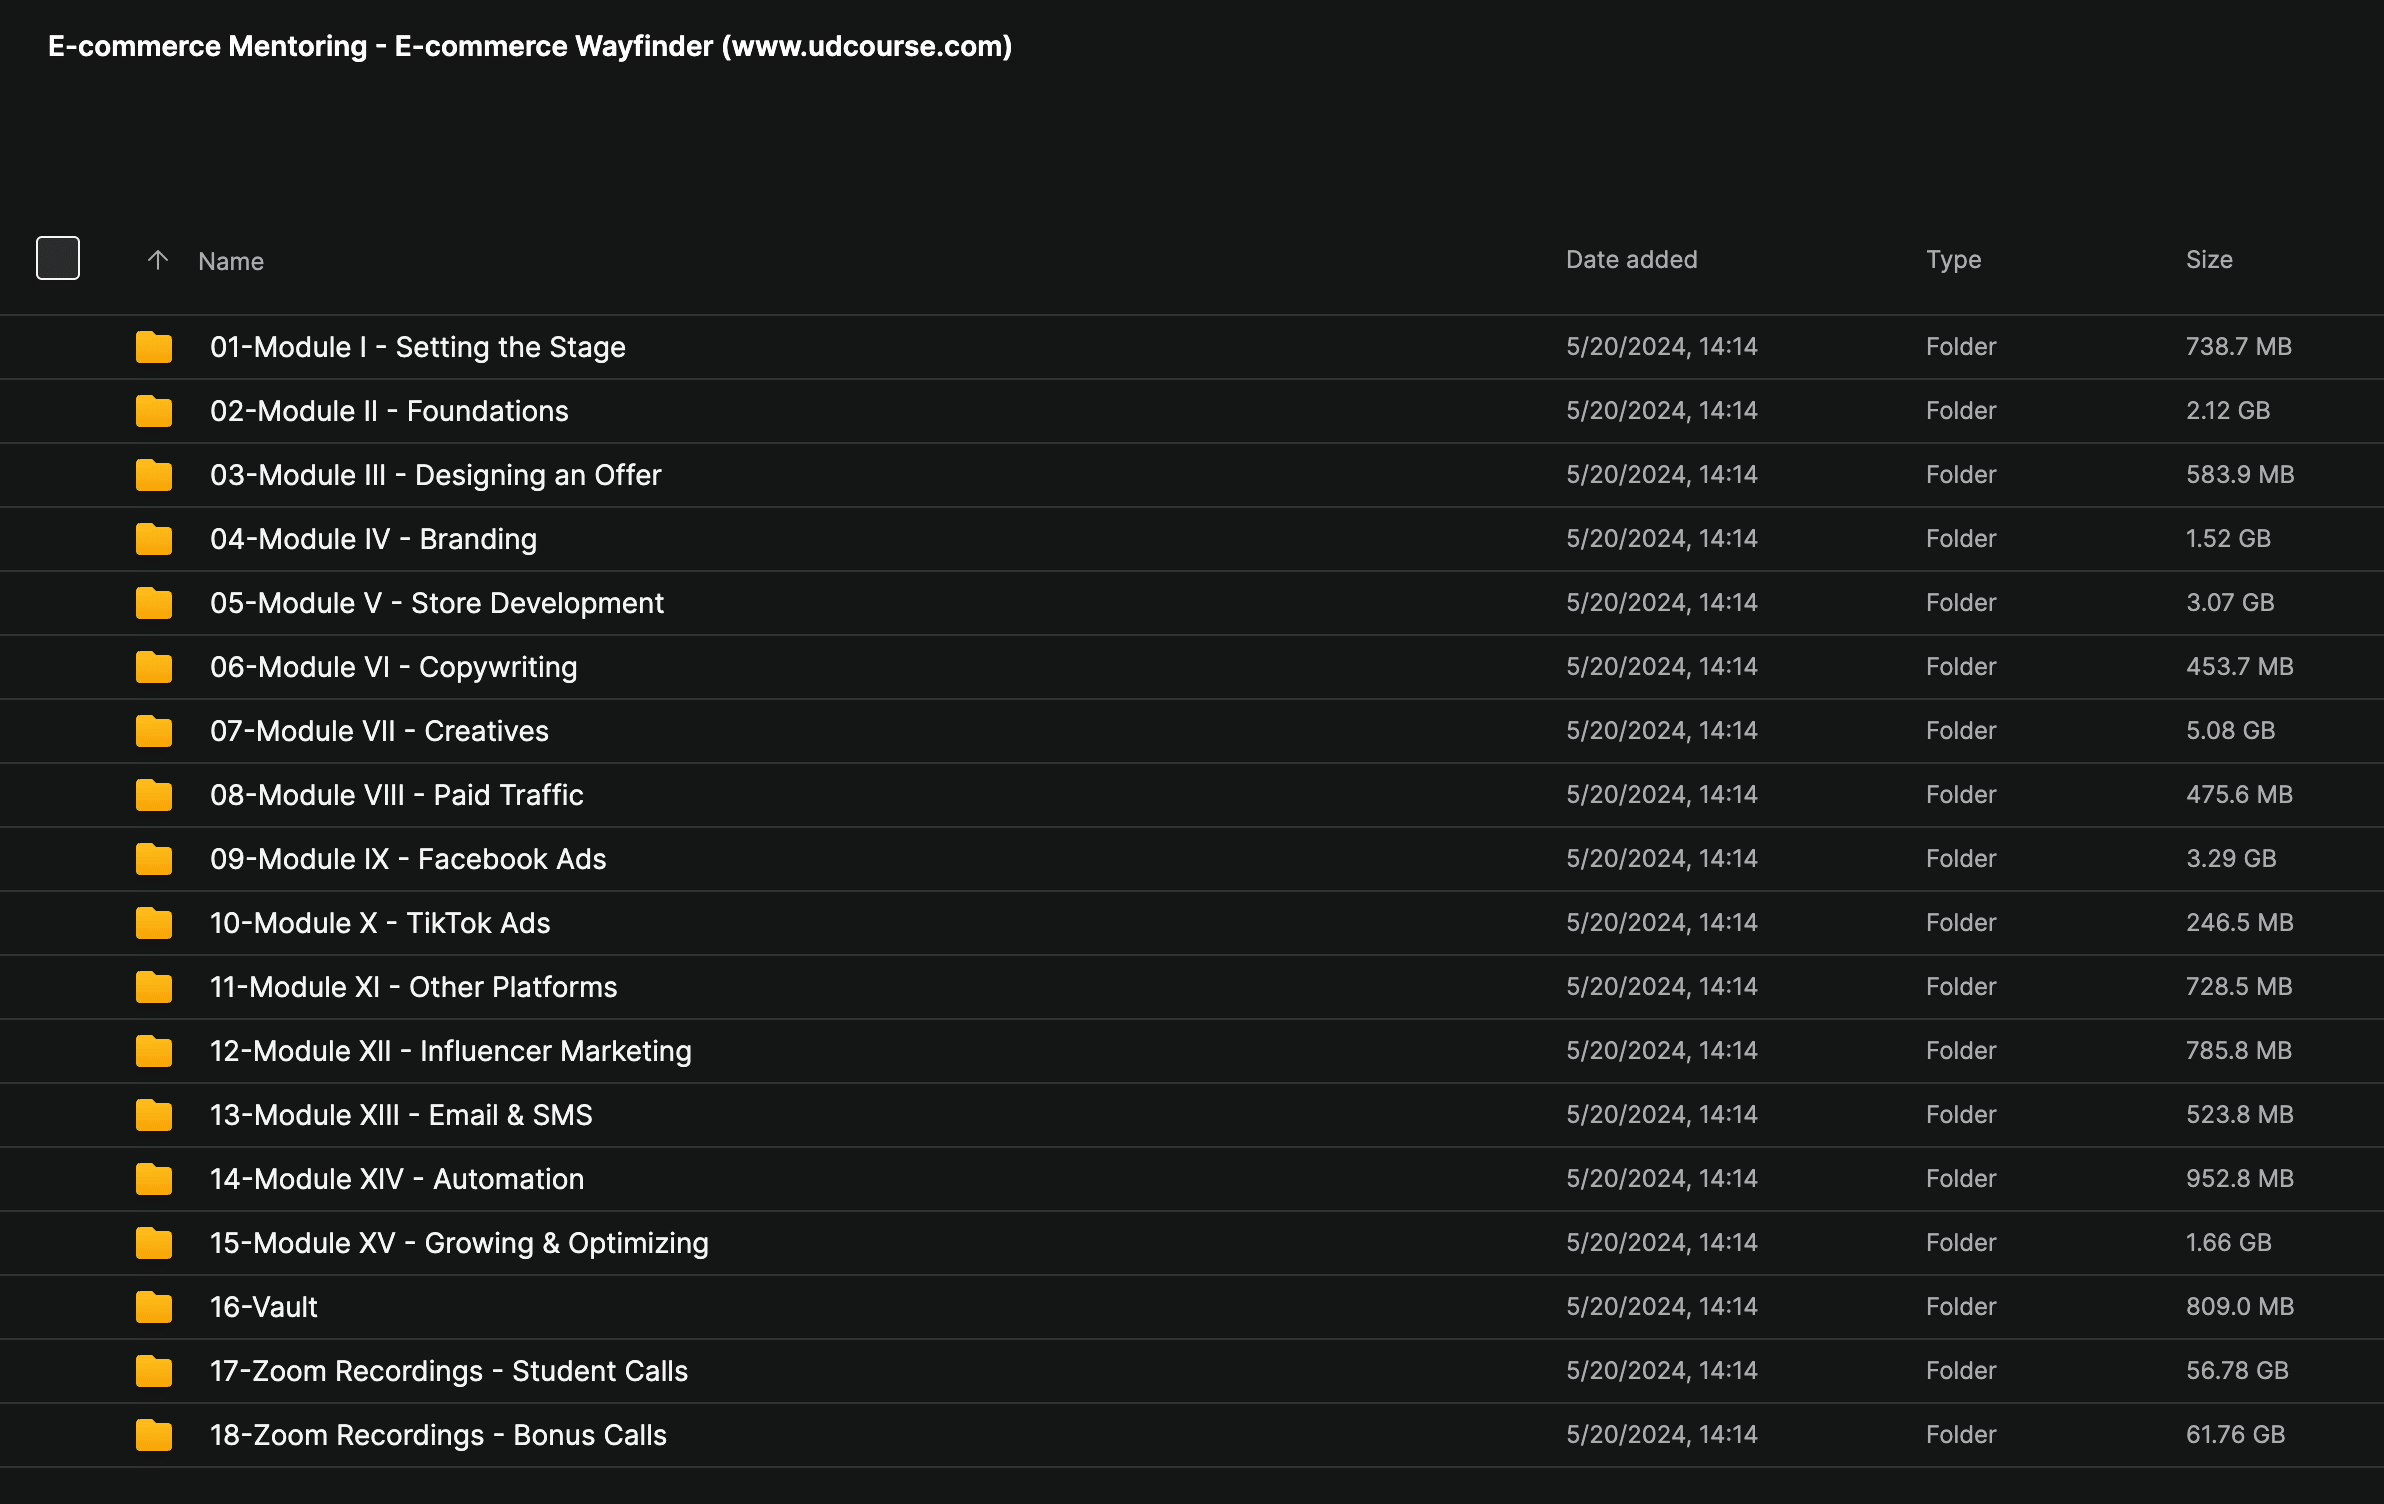The width and height of the screenshot is (2384, 1504).
Task: Click the folder icon for Module IV Branding
Action: coord(154,539)
